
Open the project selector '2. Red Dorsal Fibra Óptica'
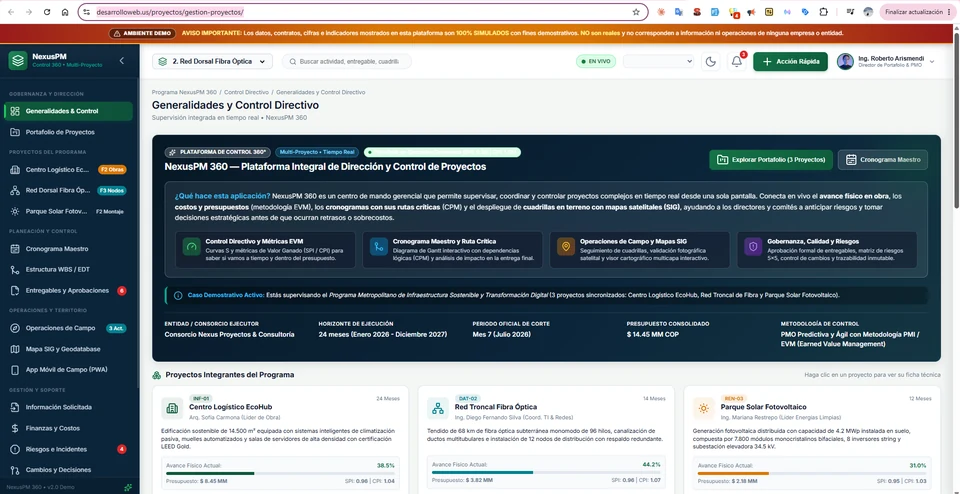tap(212, 61)
